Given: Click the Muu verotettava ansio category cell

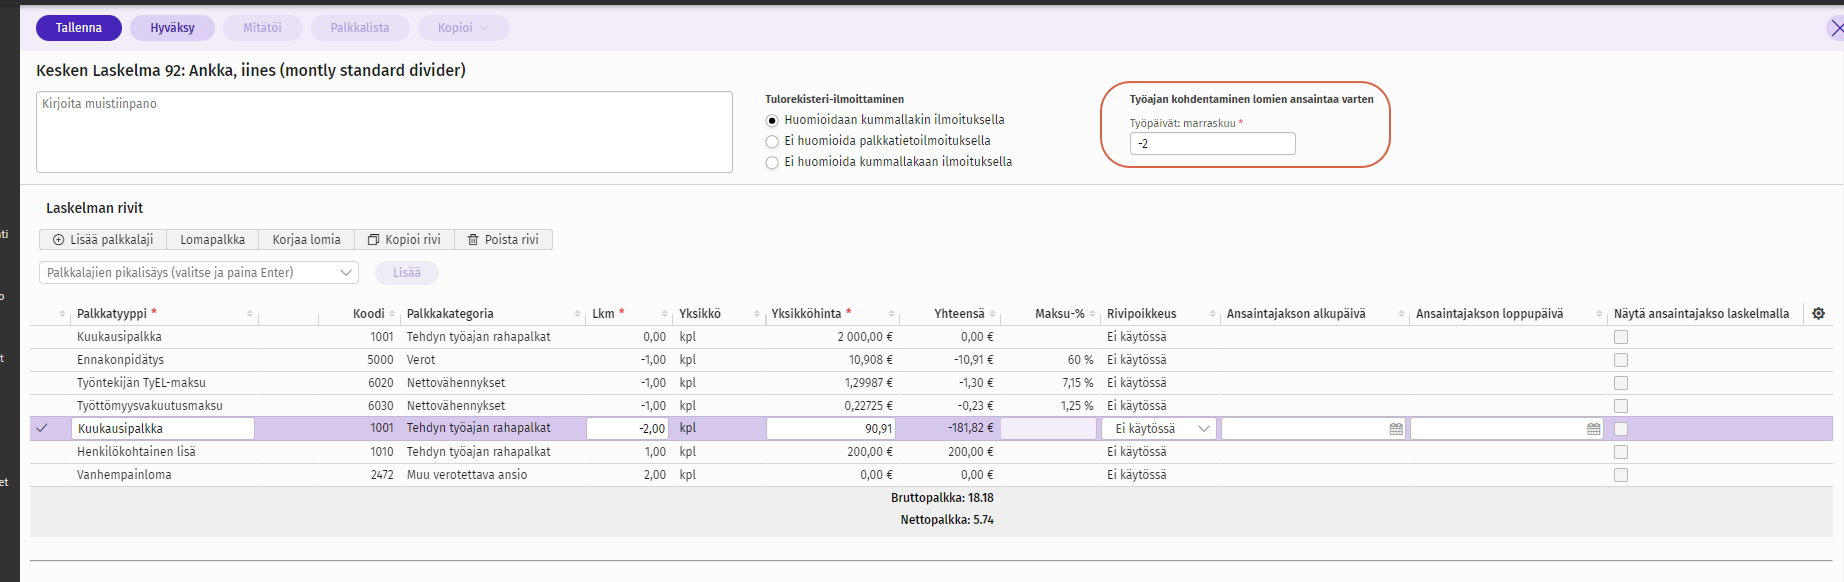Looking at the screenshot, I should coord(467,475).
